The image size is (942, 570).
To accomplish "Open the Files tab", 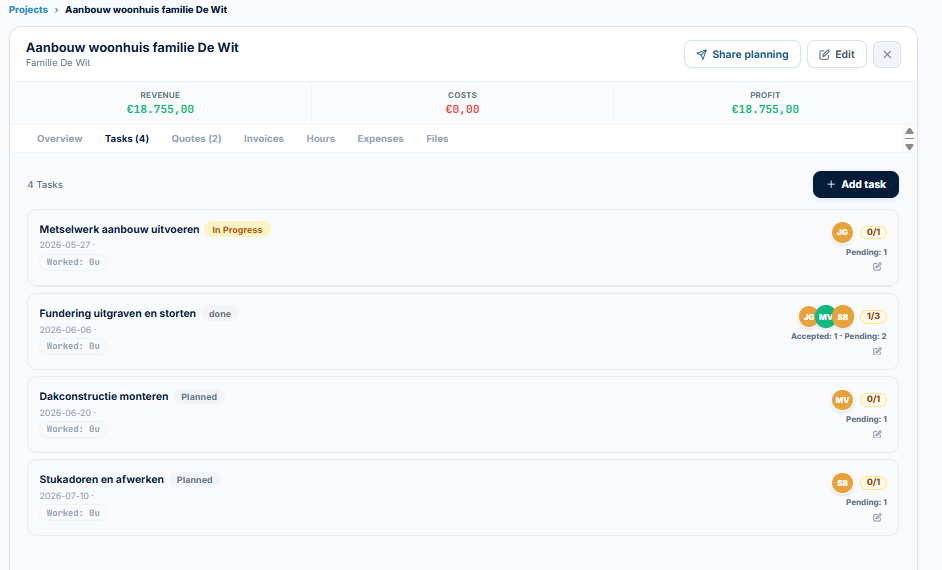I will 437,139.
